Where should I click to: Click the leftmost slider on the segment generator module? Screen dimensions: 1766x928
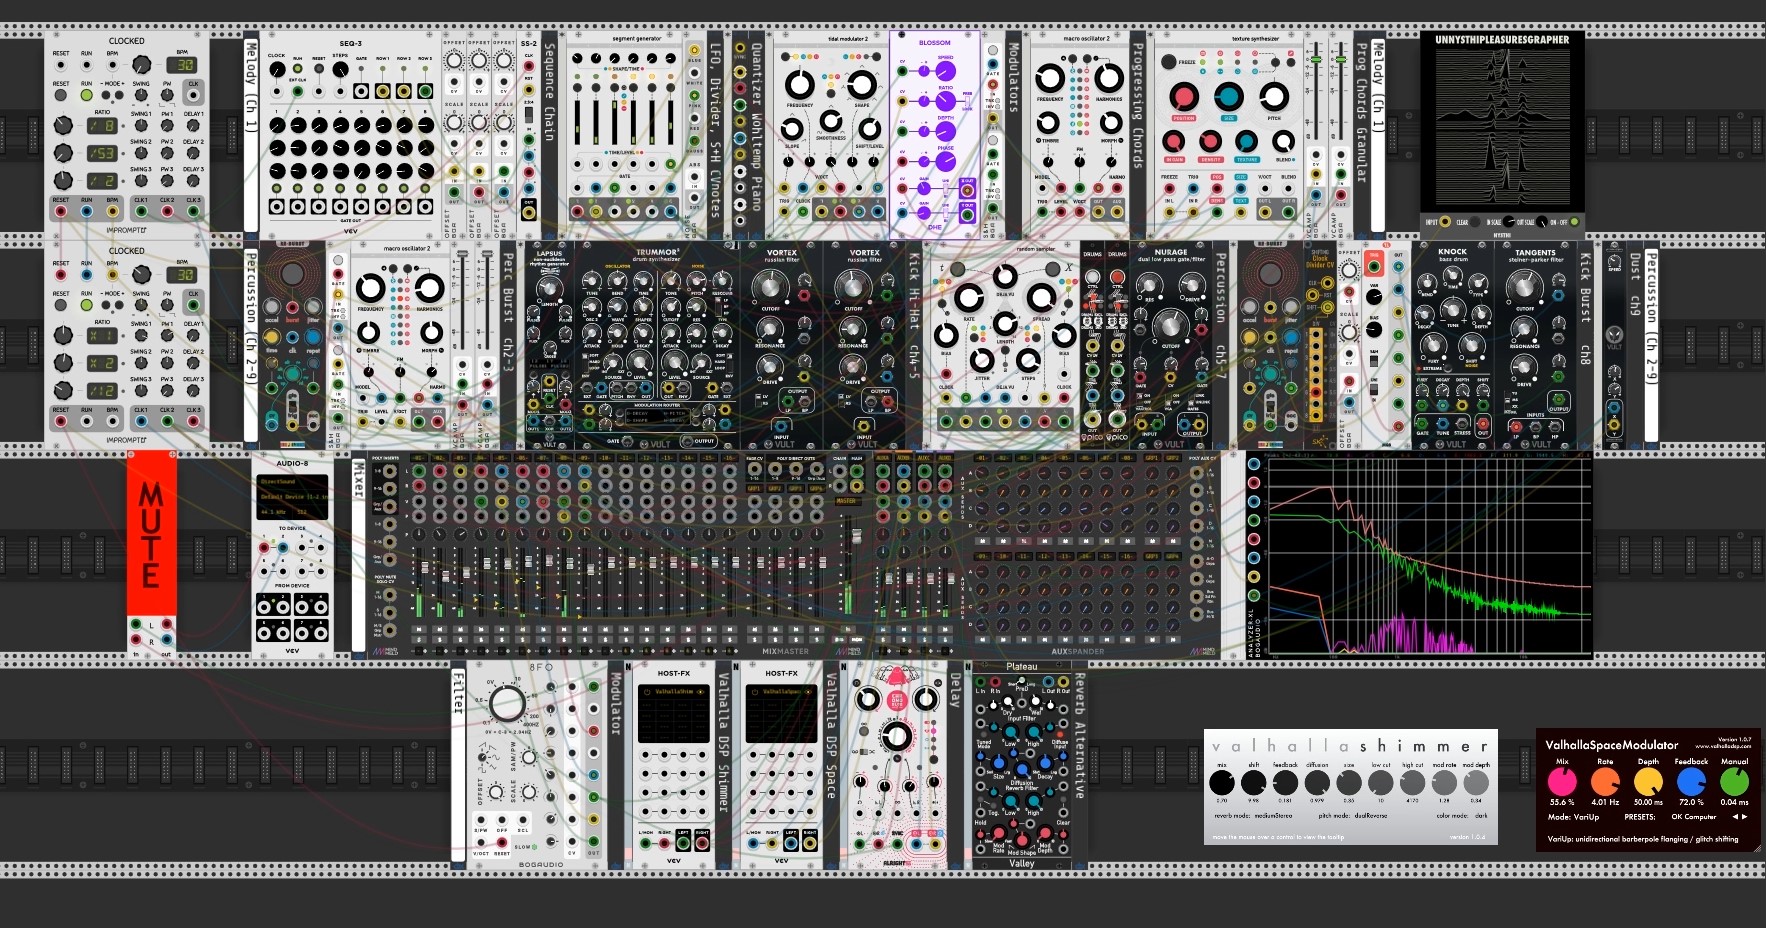577,123
